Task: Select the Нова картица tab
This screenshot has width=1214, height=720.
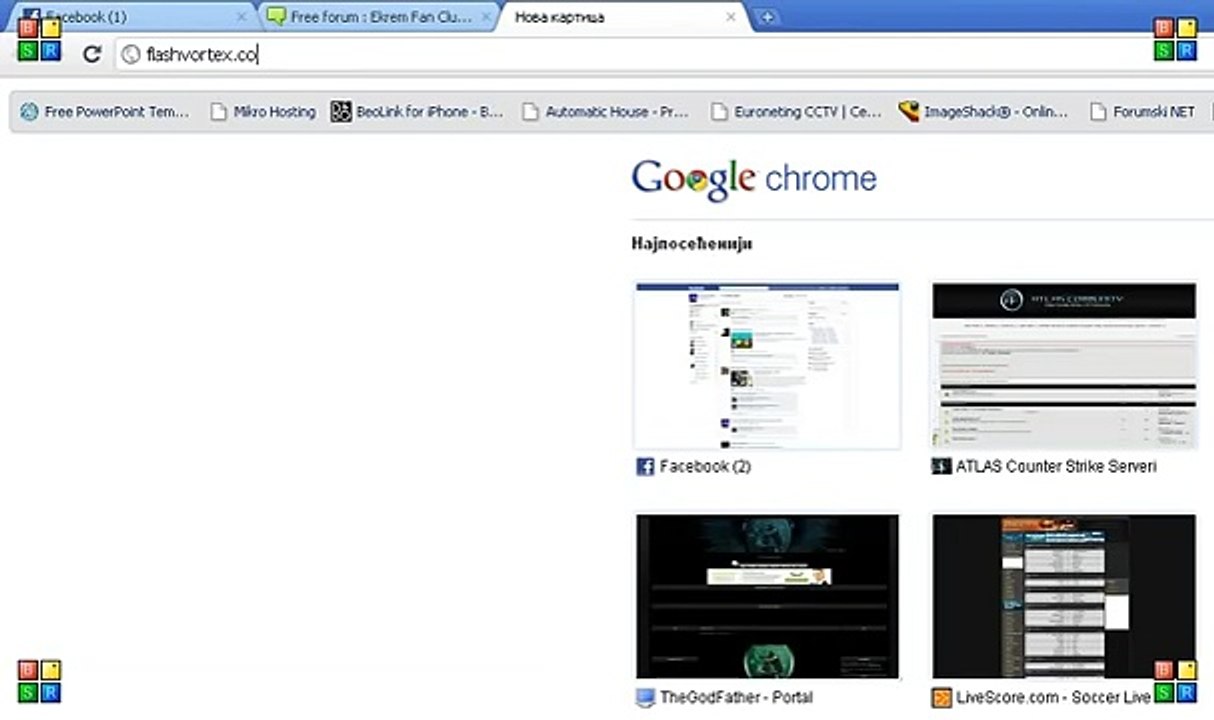Action: point(623,17)
